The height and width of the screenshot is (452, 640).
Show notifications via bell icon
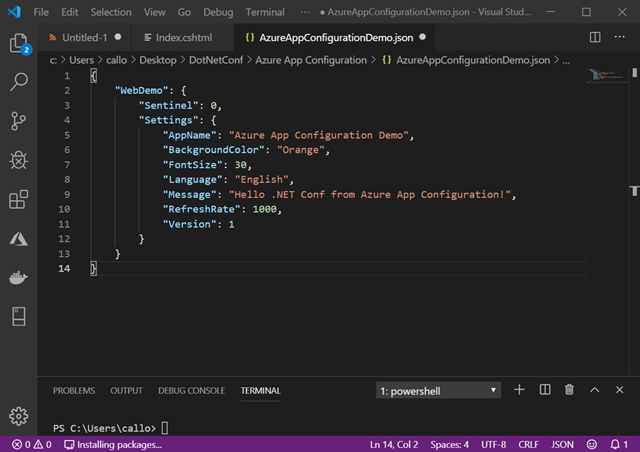click(x=619, y=444)
